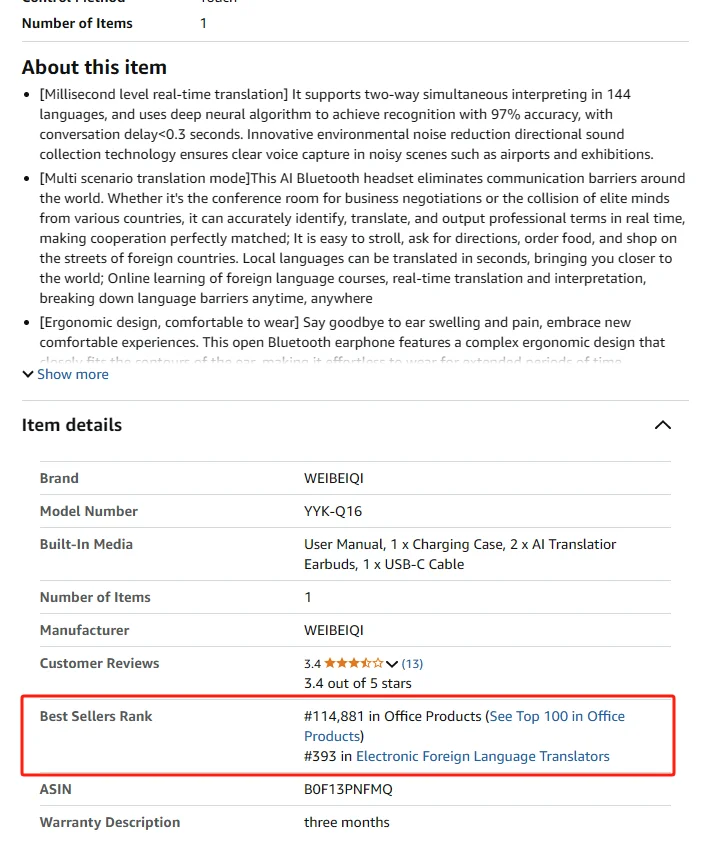
Task: Click the star rating icons
Action: [353, 663]
